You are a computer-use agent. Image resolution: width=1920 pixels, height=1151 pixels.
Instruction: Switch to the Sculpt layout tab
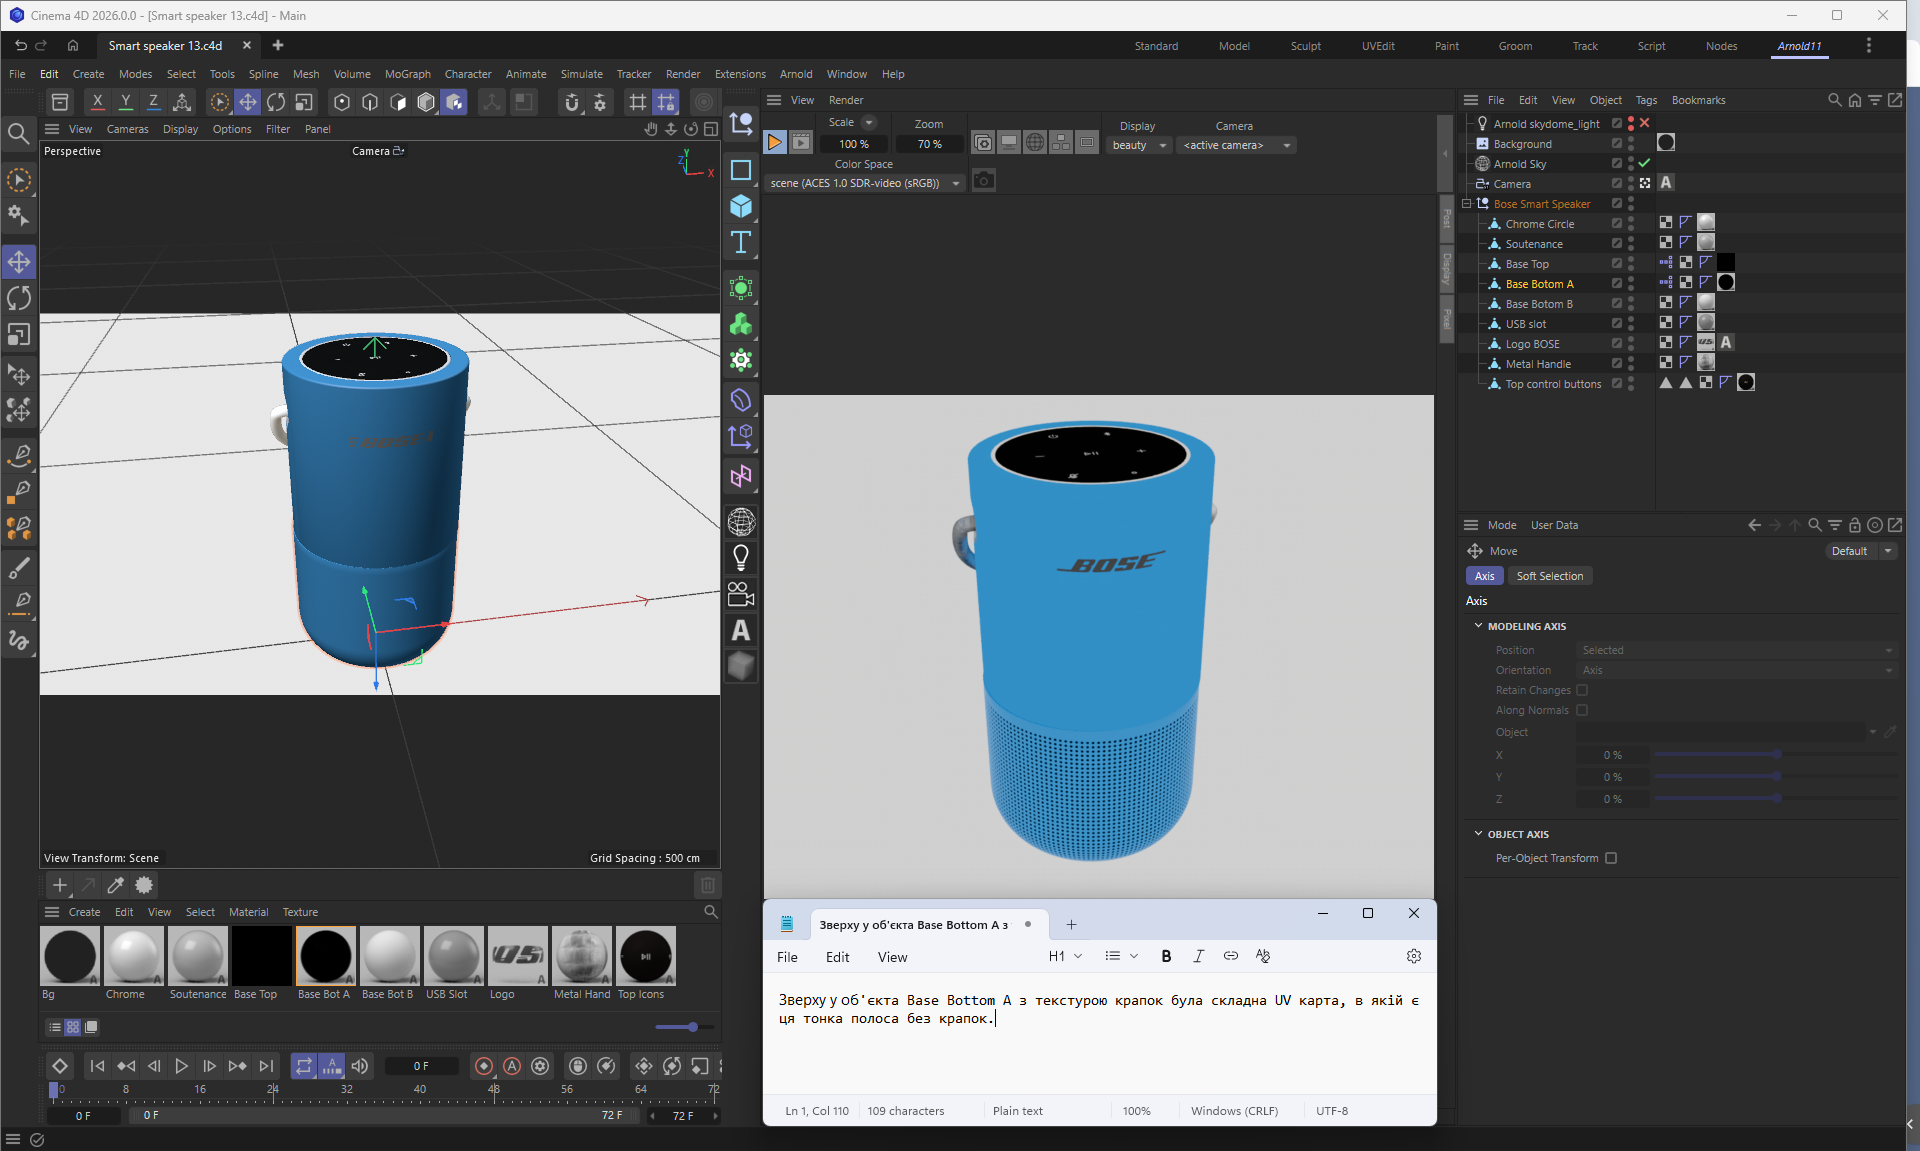(x=1305, y=46)
